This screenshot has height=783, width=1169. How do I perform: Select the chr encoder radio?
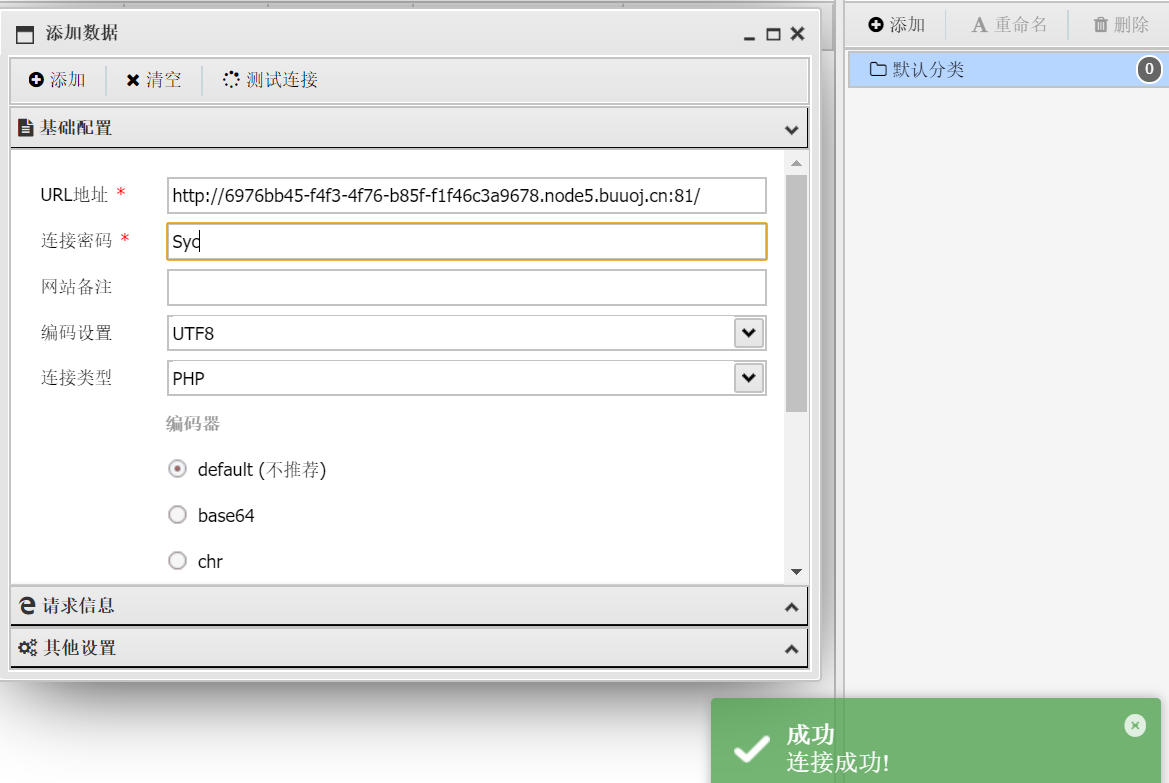tap(177, 561)
